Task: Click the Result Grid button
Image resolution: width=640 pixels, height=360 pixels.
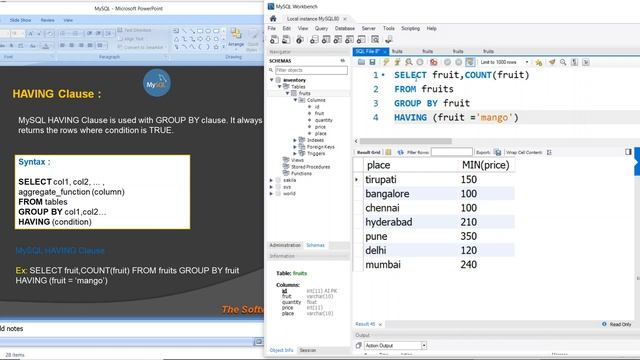Action: (x=369, y=152)
